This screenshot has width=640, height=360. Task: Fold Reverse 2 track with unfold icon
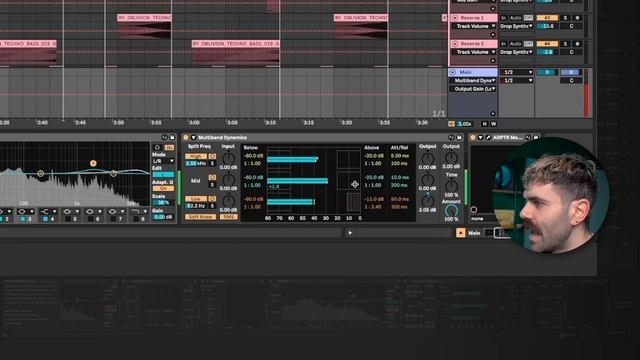[455, 44]
